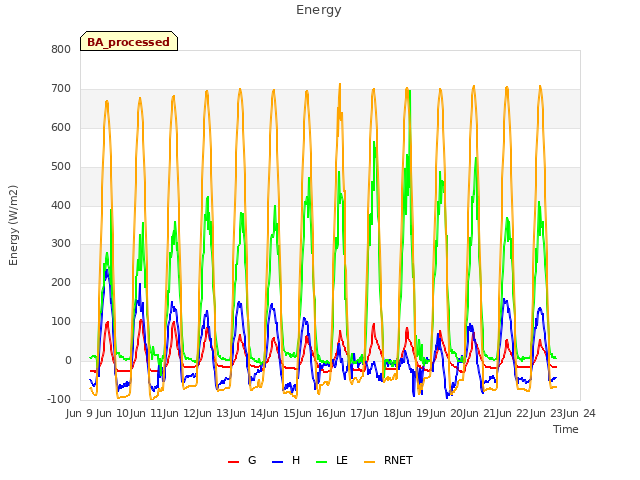Select the RNET legend label
The width and height of the screenshot is (640, 480).
(398, 460)
